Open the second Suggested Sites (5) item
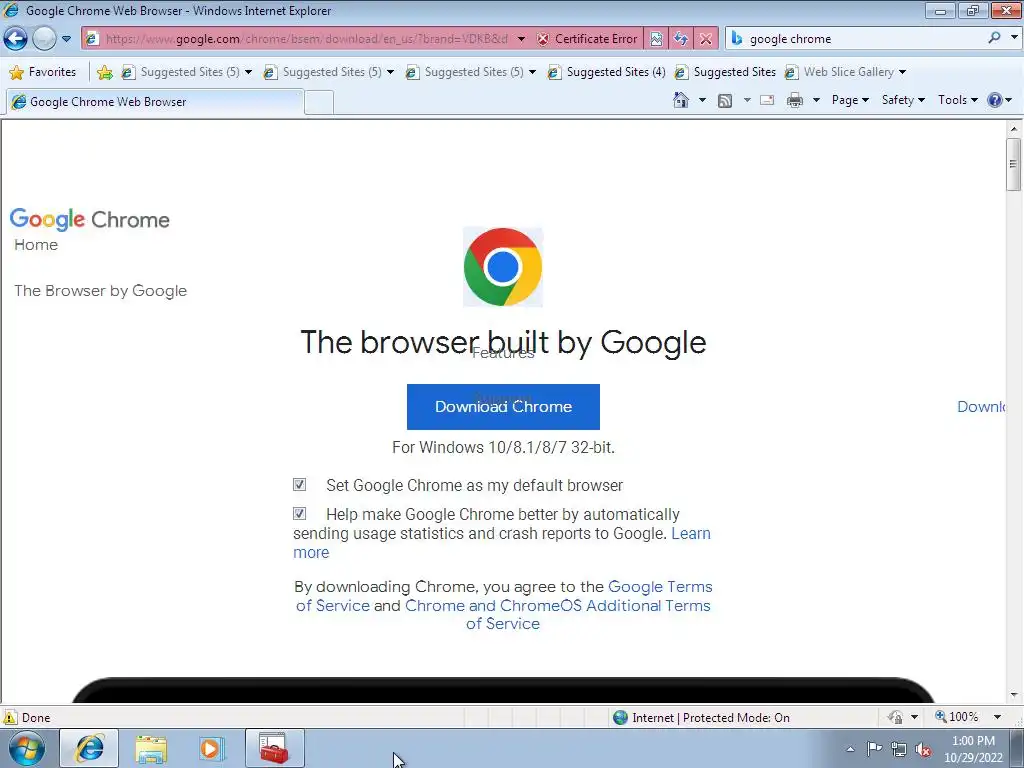This screenshot has height=768, width=1024. (x=328, y=72)
